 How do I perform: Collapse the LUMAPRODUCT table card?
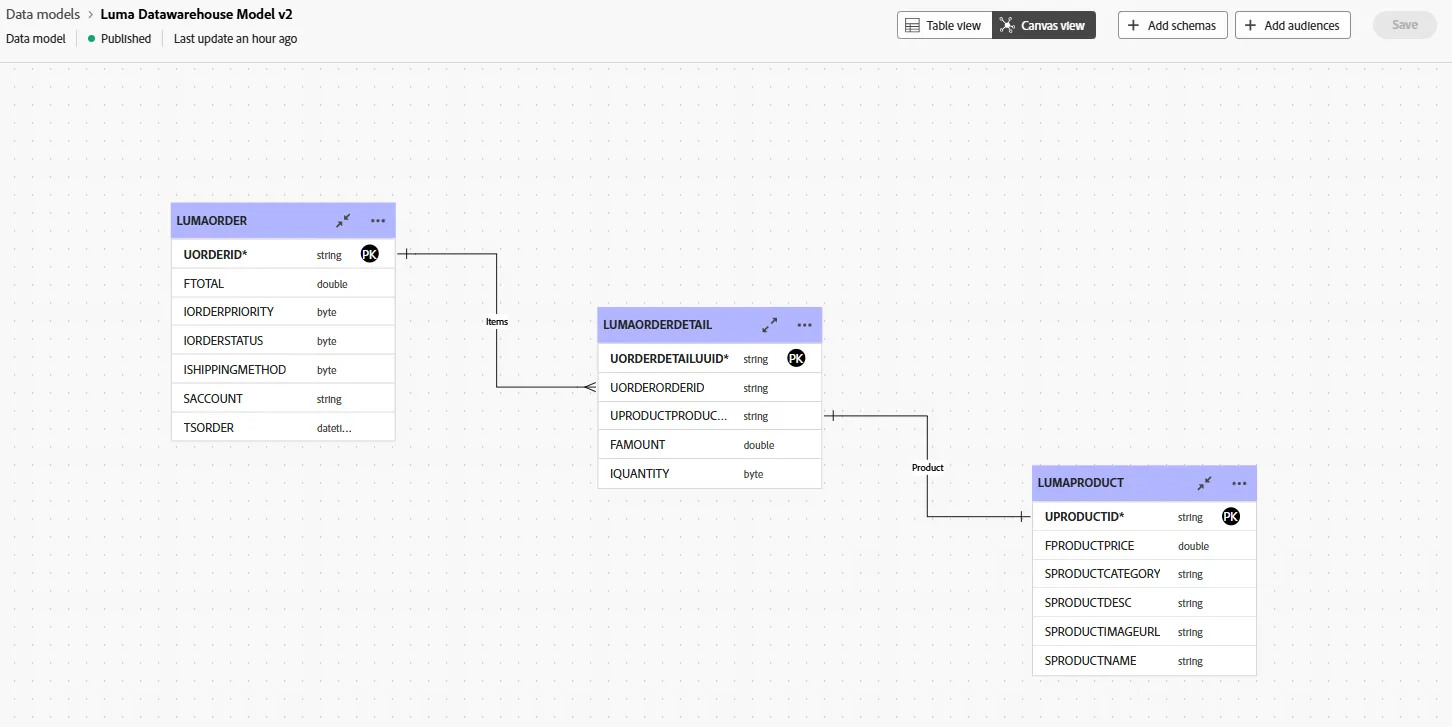click(1205, 483)
